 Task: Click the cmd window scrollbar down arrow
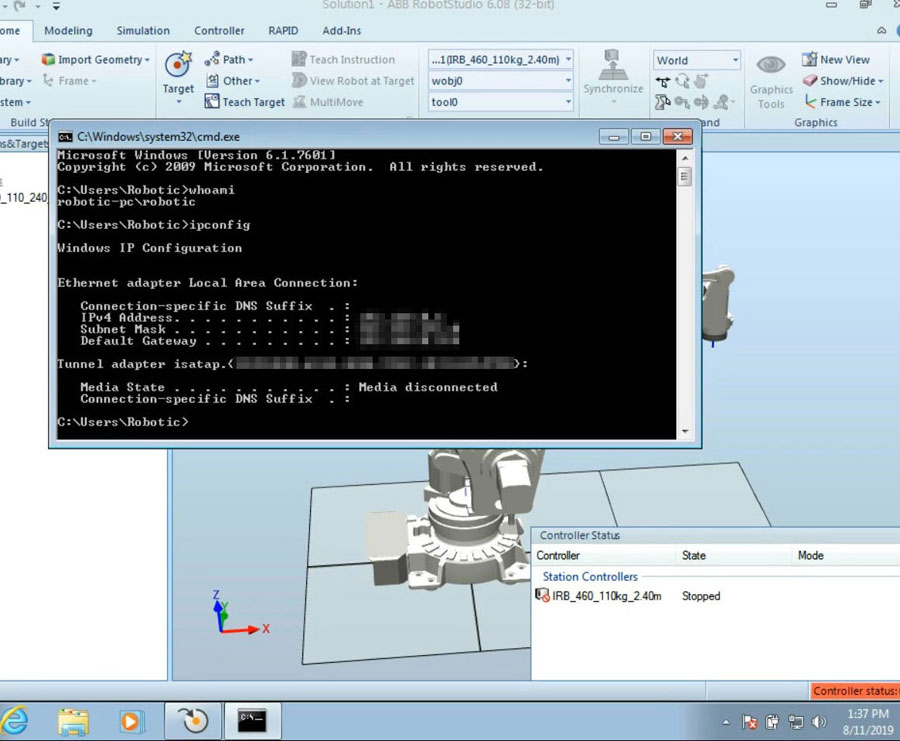tap(685, 431)
